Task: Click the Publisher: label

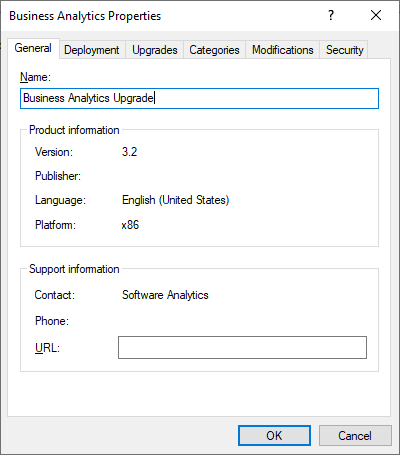Action: pos(58,176)
